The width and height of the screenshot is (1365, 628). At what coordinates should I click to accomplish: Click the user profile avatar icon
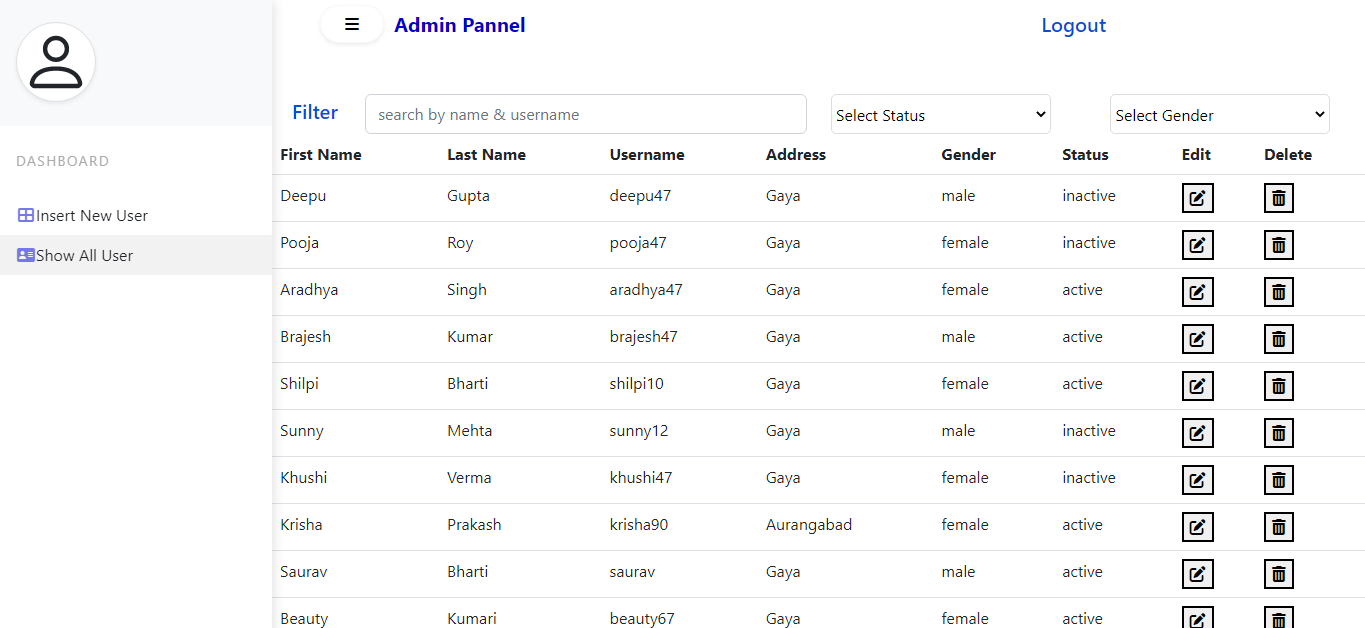coord(55,61)
